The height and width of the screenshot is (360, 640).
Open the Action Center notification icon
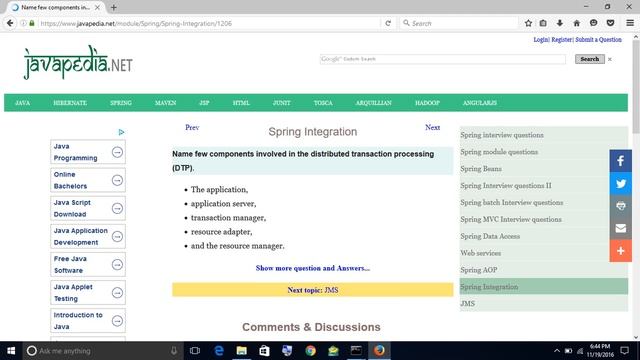624,351
